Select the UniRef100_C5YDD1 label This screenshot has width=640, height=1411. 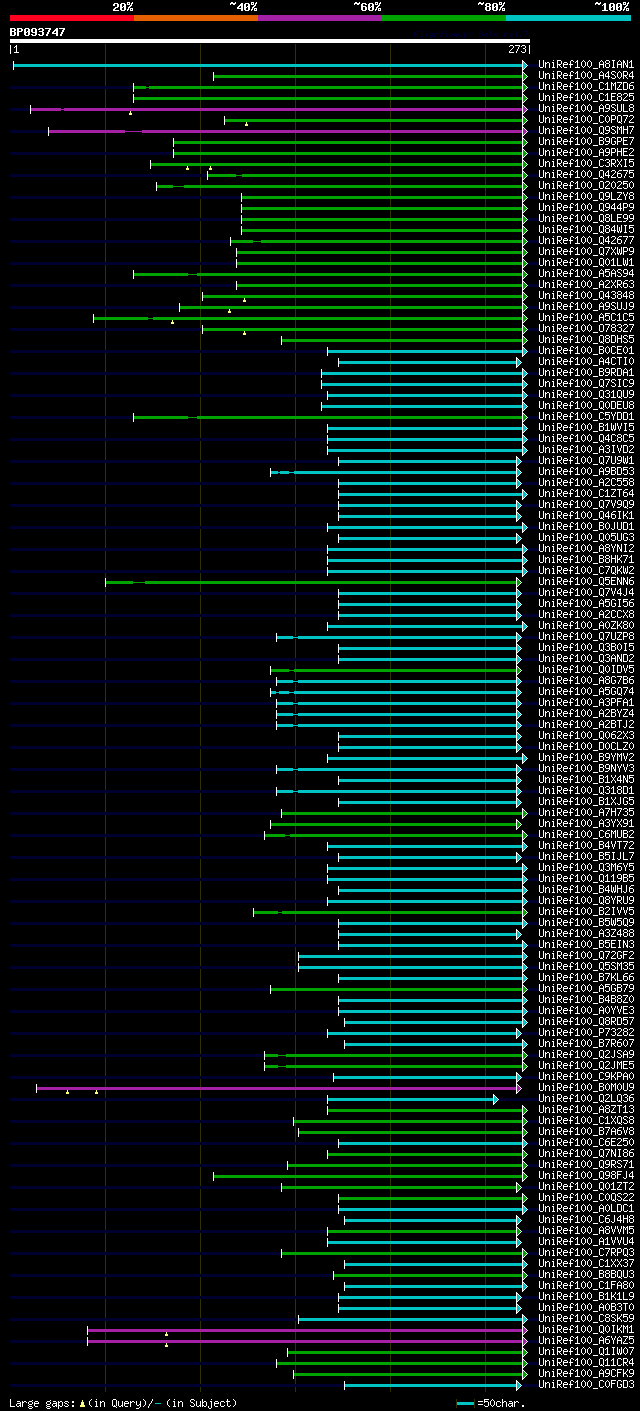click(586, 417)
